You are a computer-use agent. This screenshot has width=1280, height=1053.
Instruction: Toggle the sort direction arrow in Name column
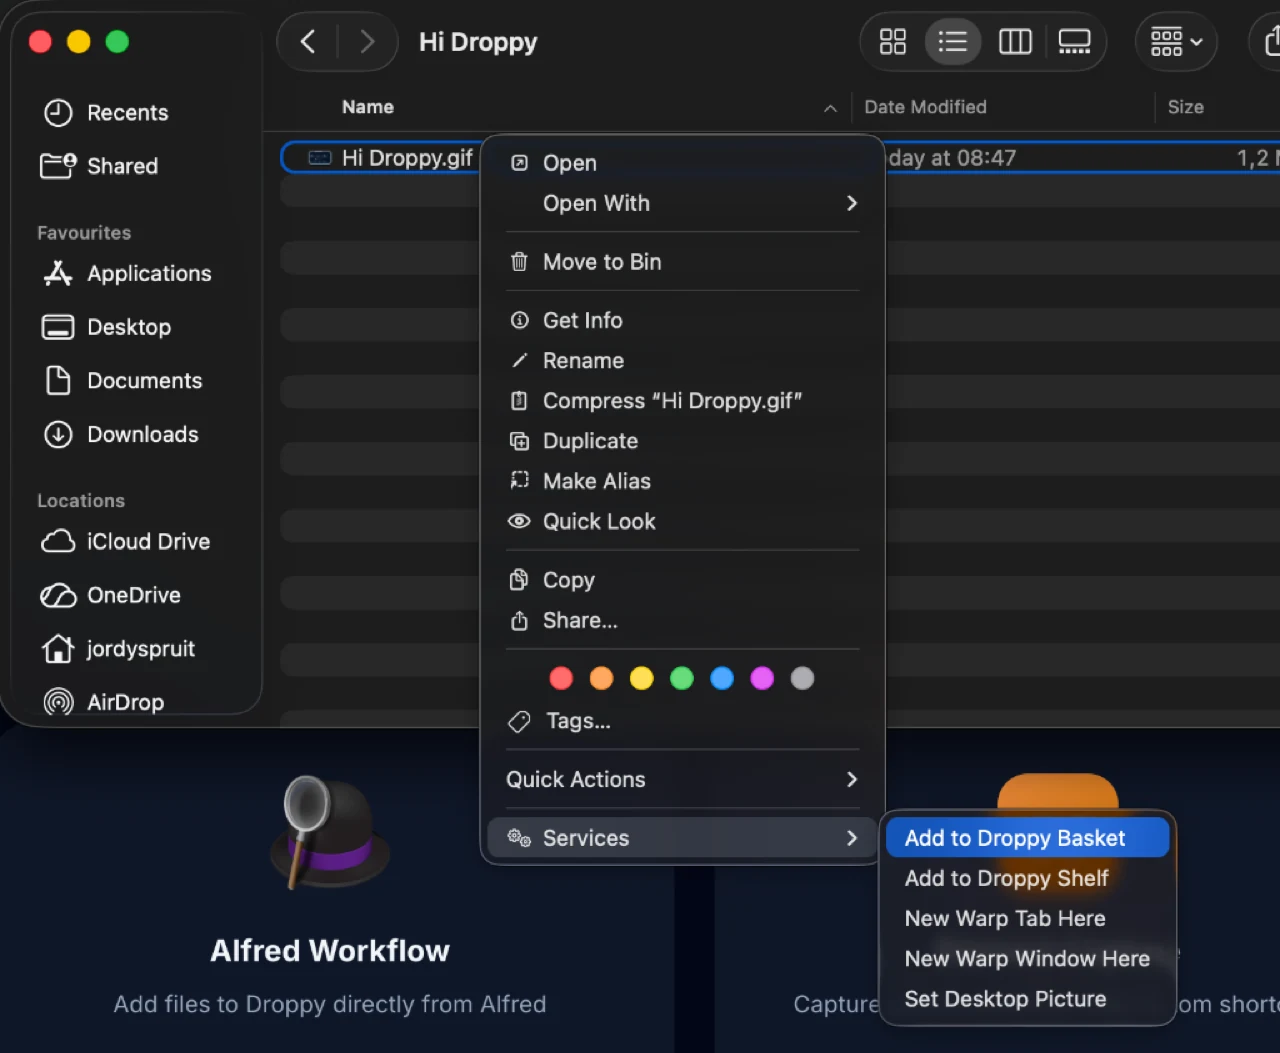point(830,108)
